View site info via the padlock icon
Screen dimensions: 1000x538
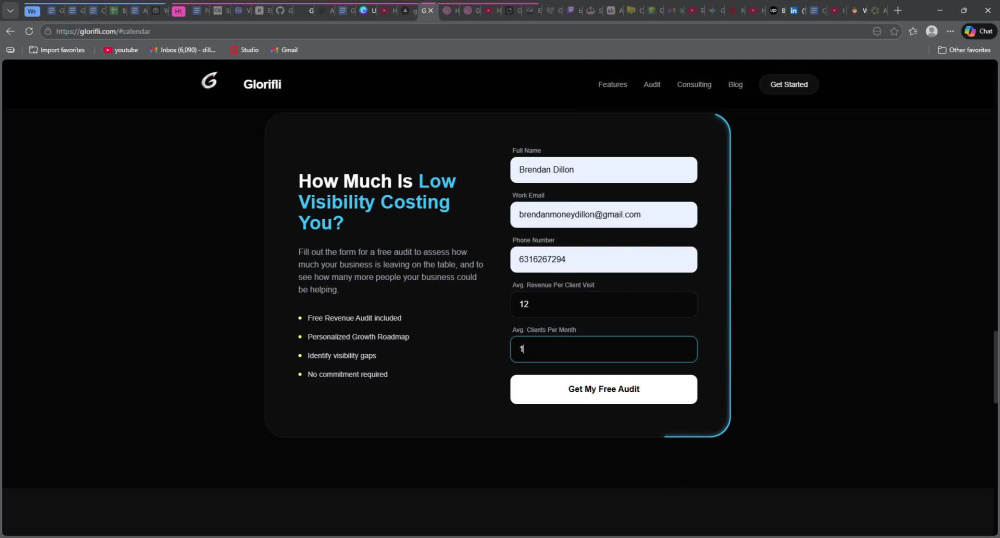48,31
